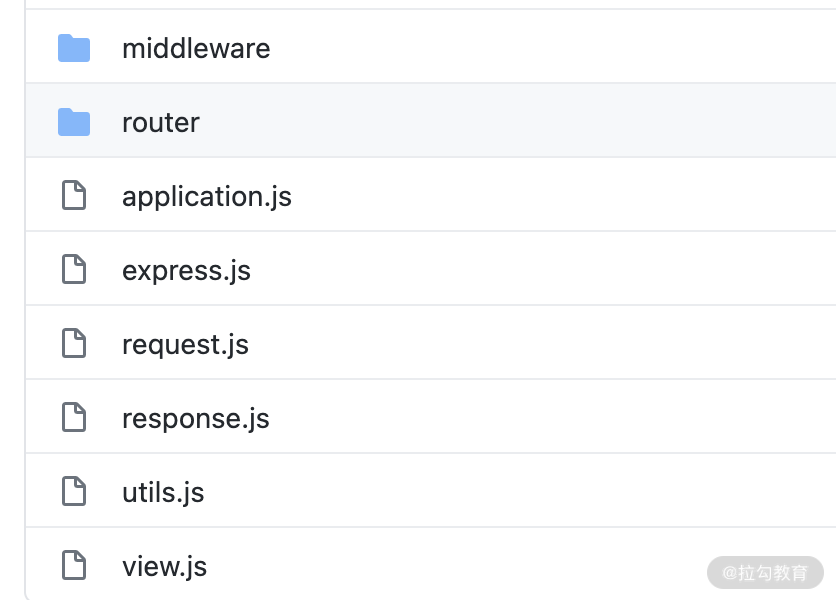The width and height of the screenshot is (836, 600).
Task: Click the file icon beside response.js
Action: coord(74,417)
